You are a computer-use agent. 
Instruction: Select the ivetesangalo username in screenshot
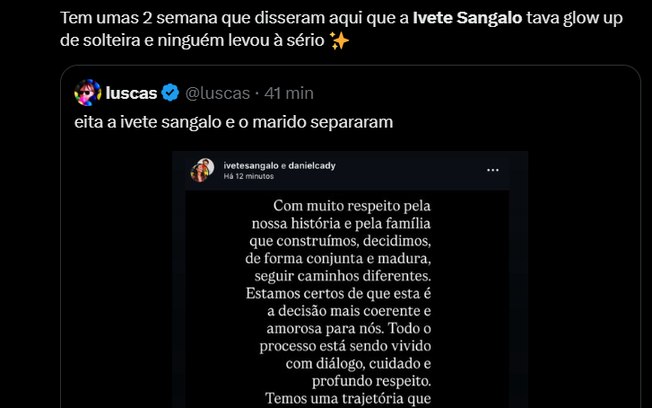click(249, 165)
